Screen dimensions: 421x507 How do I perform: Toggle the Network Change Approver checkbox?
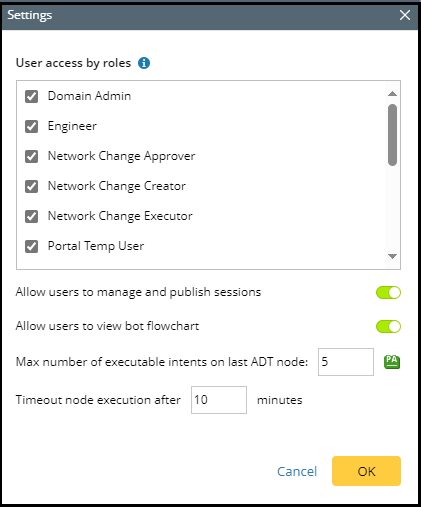click(32, 156)
